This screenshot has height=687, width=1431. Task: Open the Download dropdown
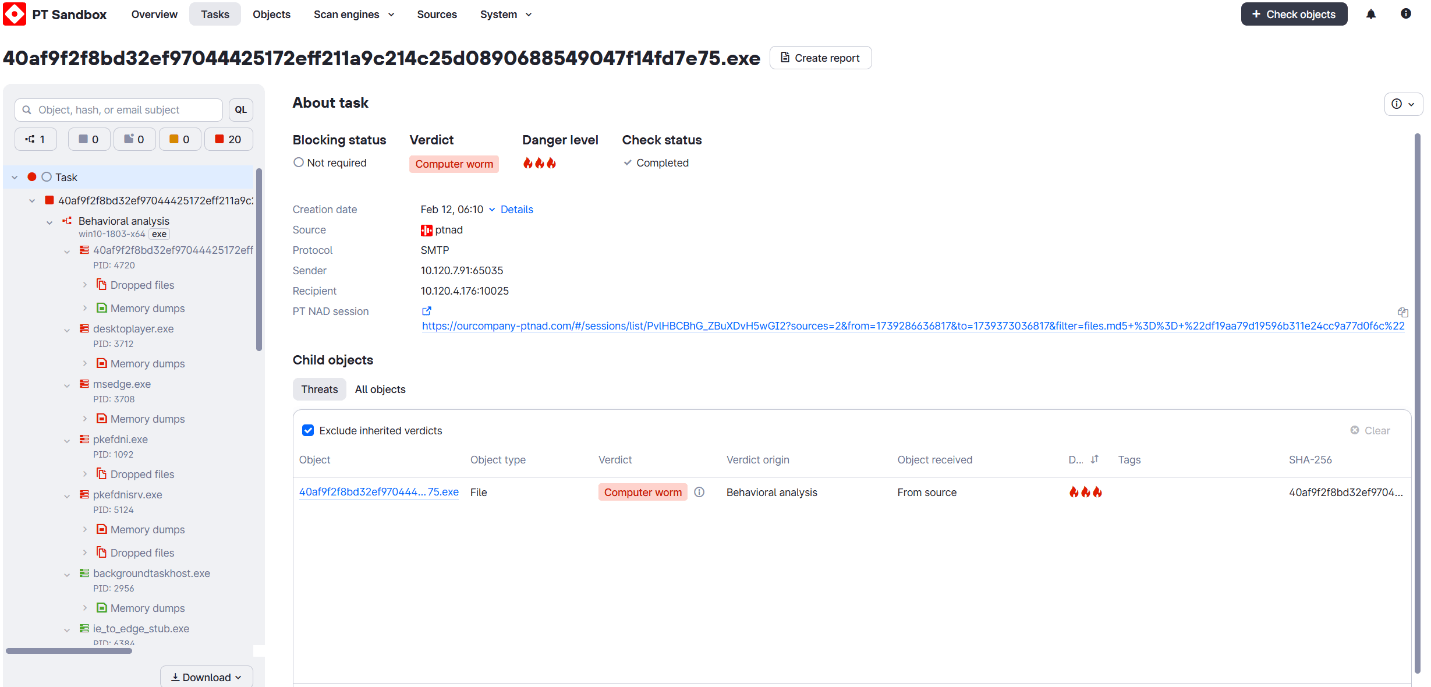pos(206,677)
